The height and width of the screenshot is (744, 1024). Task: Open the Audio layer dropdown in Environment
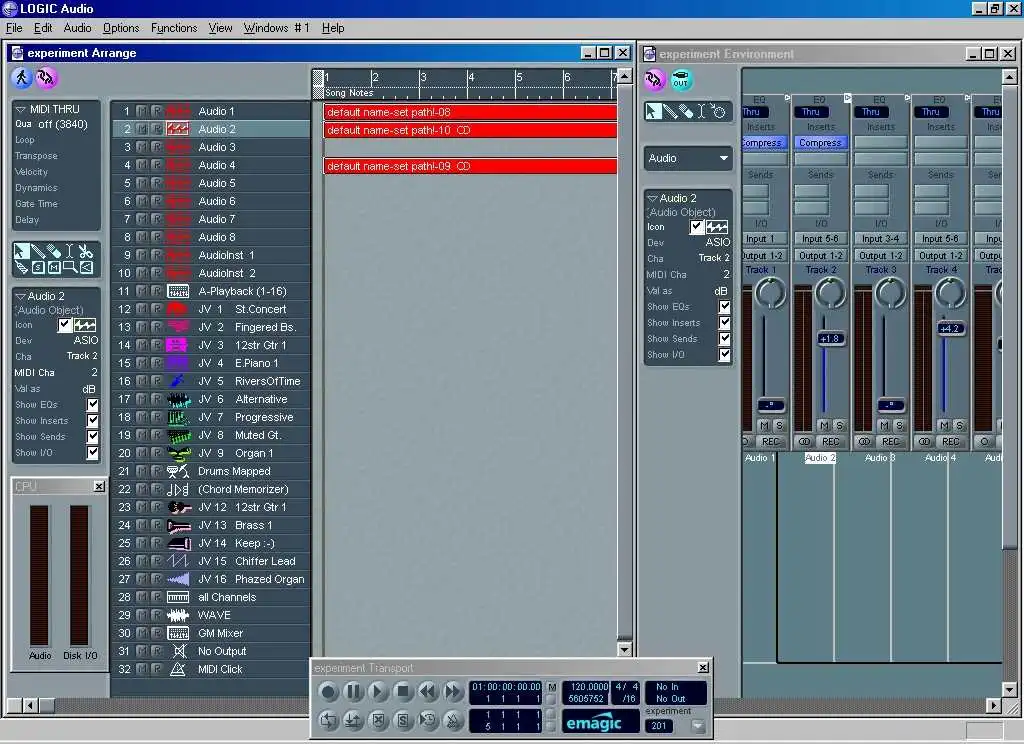(688, 158)
